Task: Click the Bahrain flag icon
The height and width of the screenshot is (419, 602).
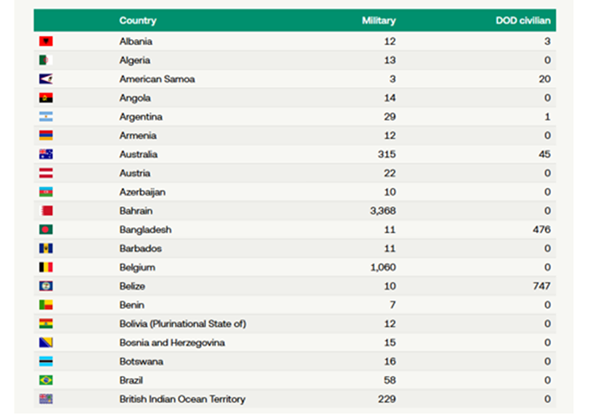Action: (45, 211)
